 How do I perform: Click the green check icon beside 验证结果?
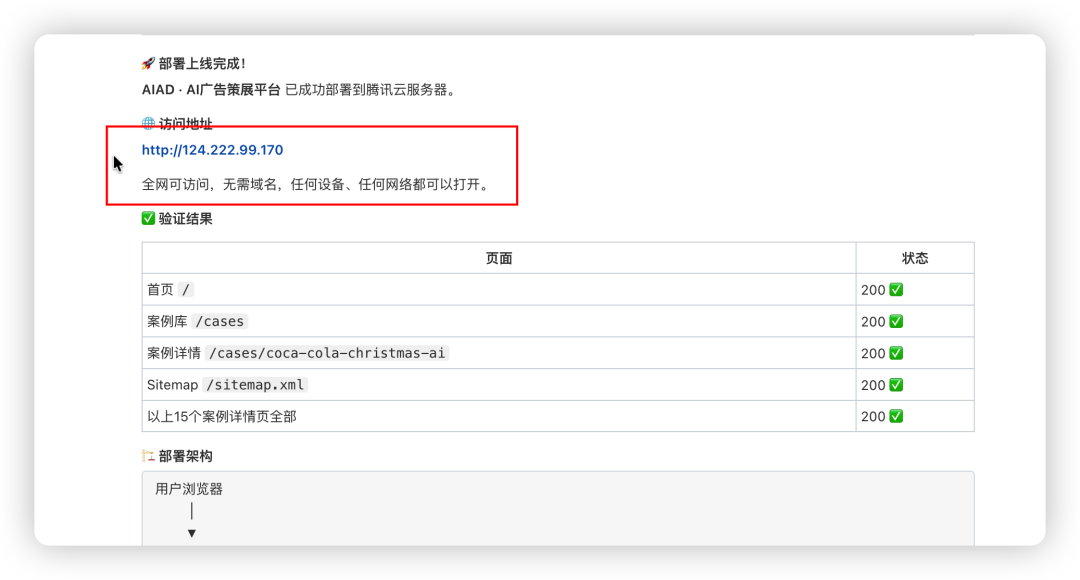coord(148,218)
